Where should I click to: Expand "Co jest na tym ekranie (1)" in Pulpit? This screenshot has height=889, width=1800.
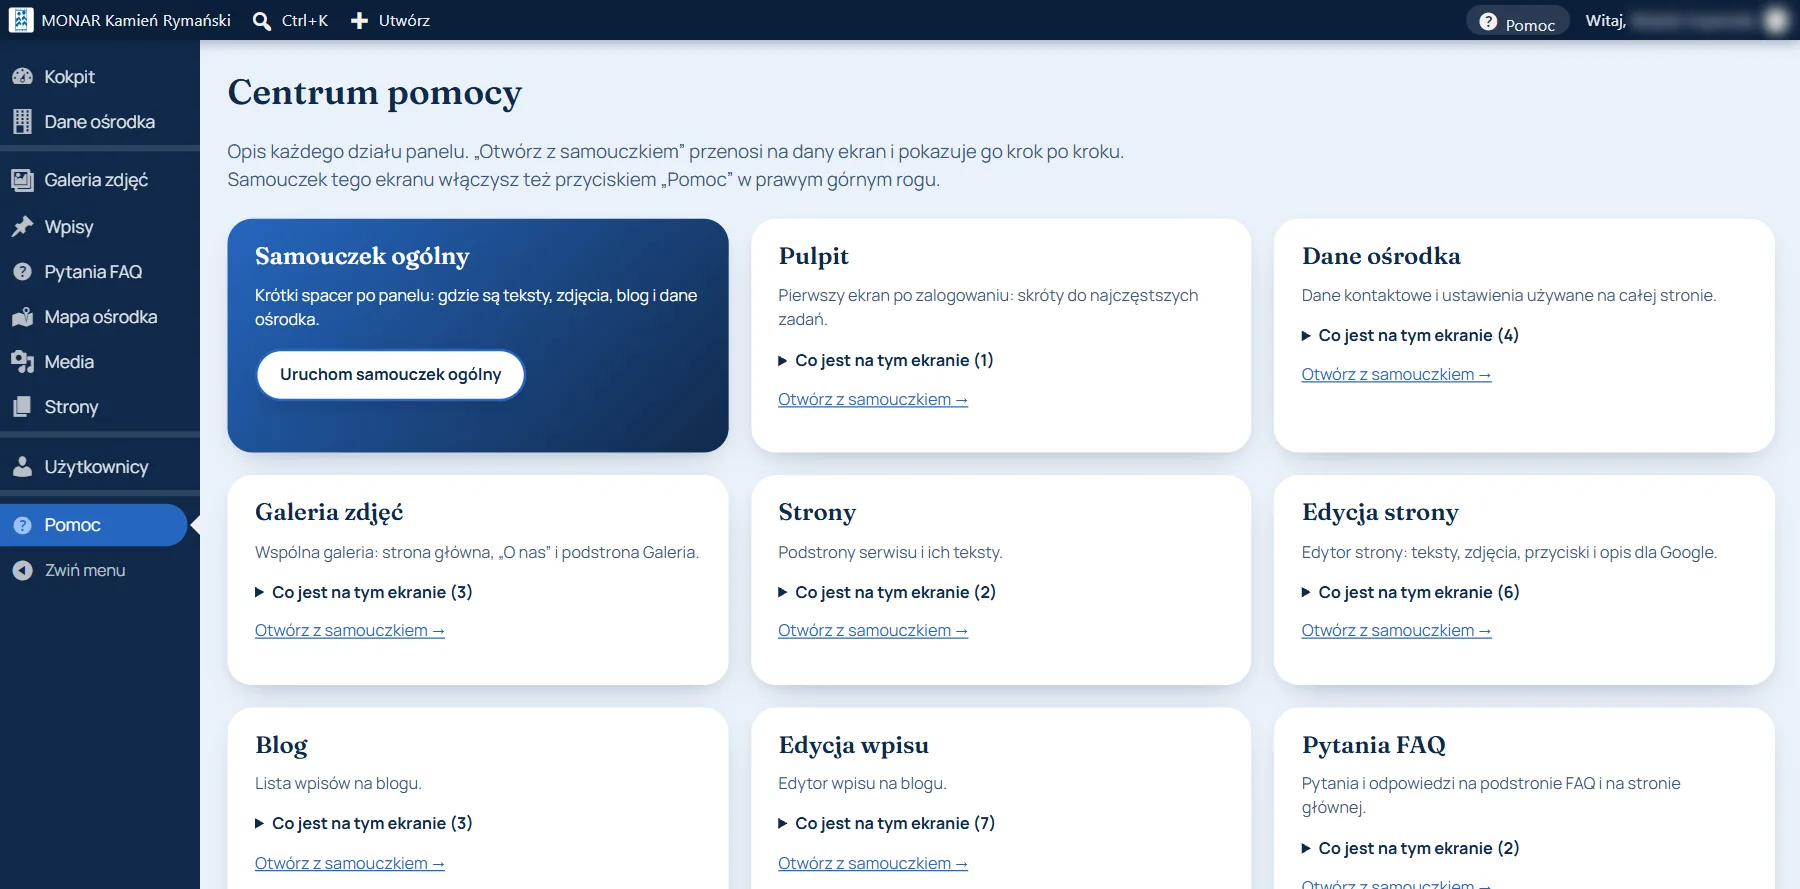click(x=886, y=360)
